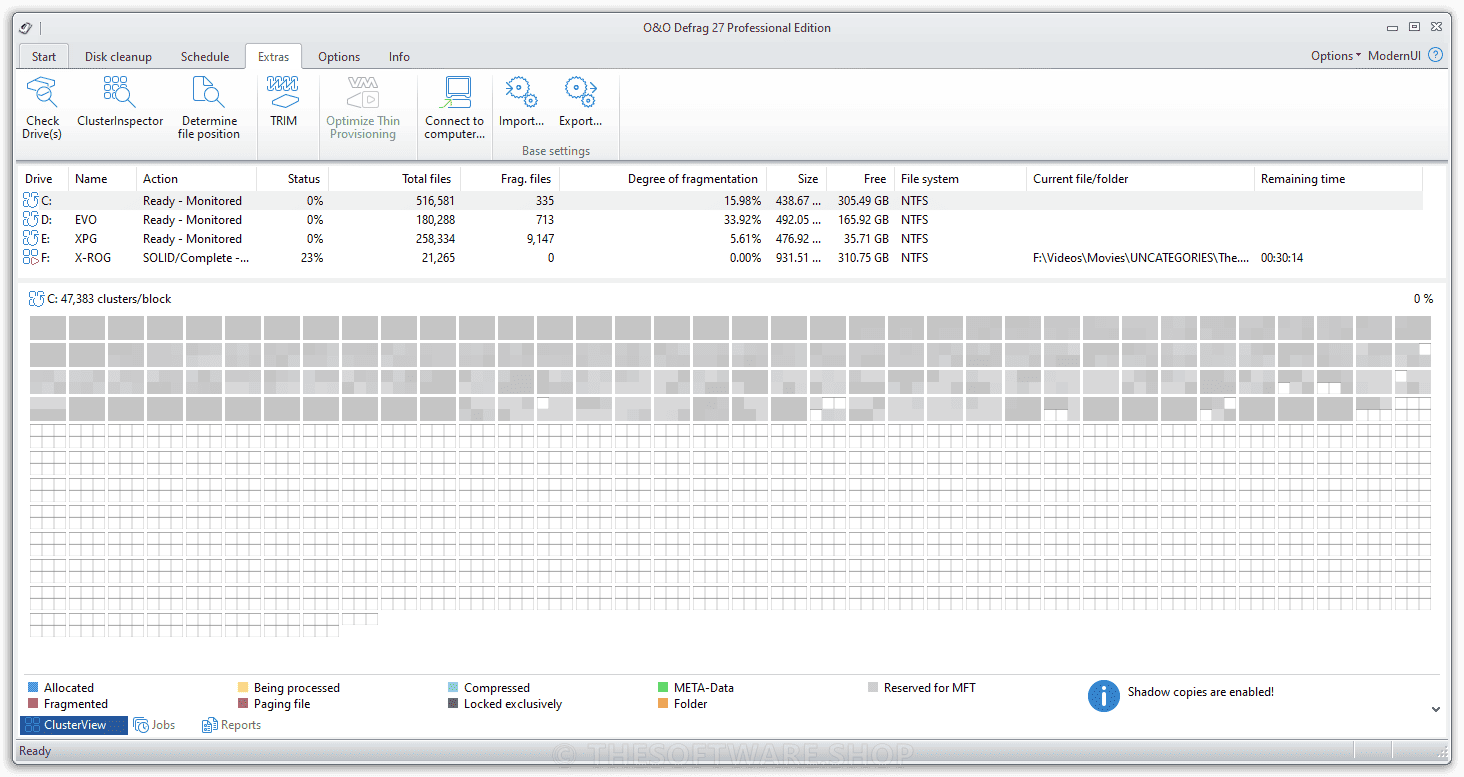Click 165.92 GB free space cell
The image size is (1464, 777).
point(863,220)
